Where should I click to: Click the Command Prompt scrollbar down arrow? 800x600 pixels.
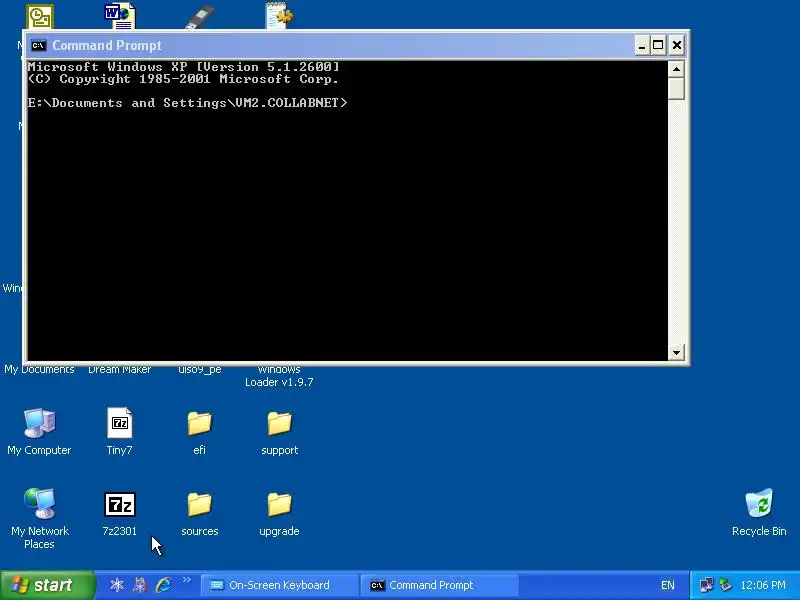676,352
